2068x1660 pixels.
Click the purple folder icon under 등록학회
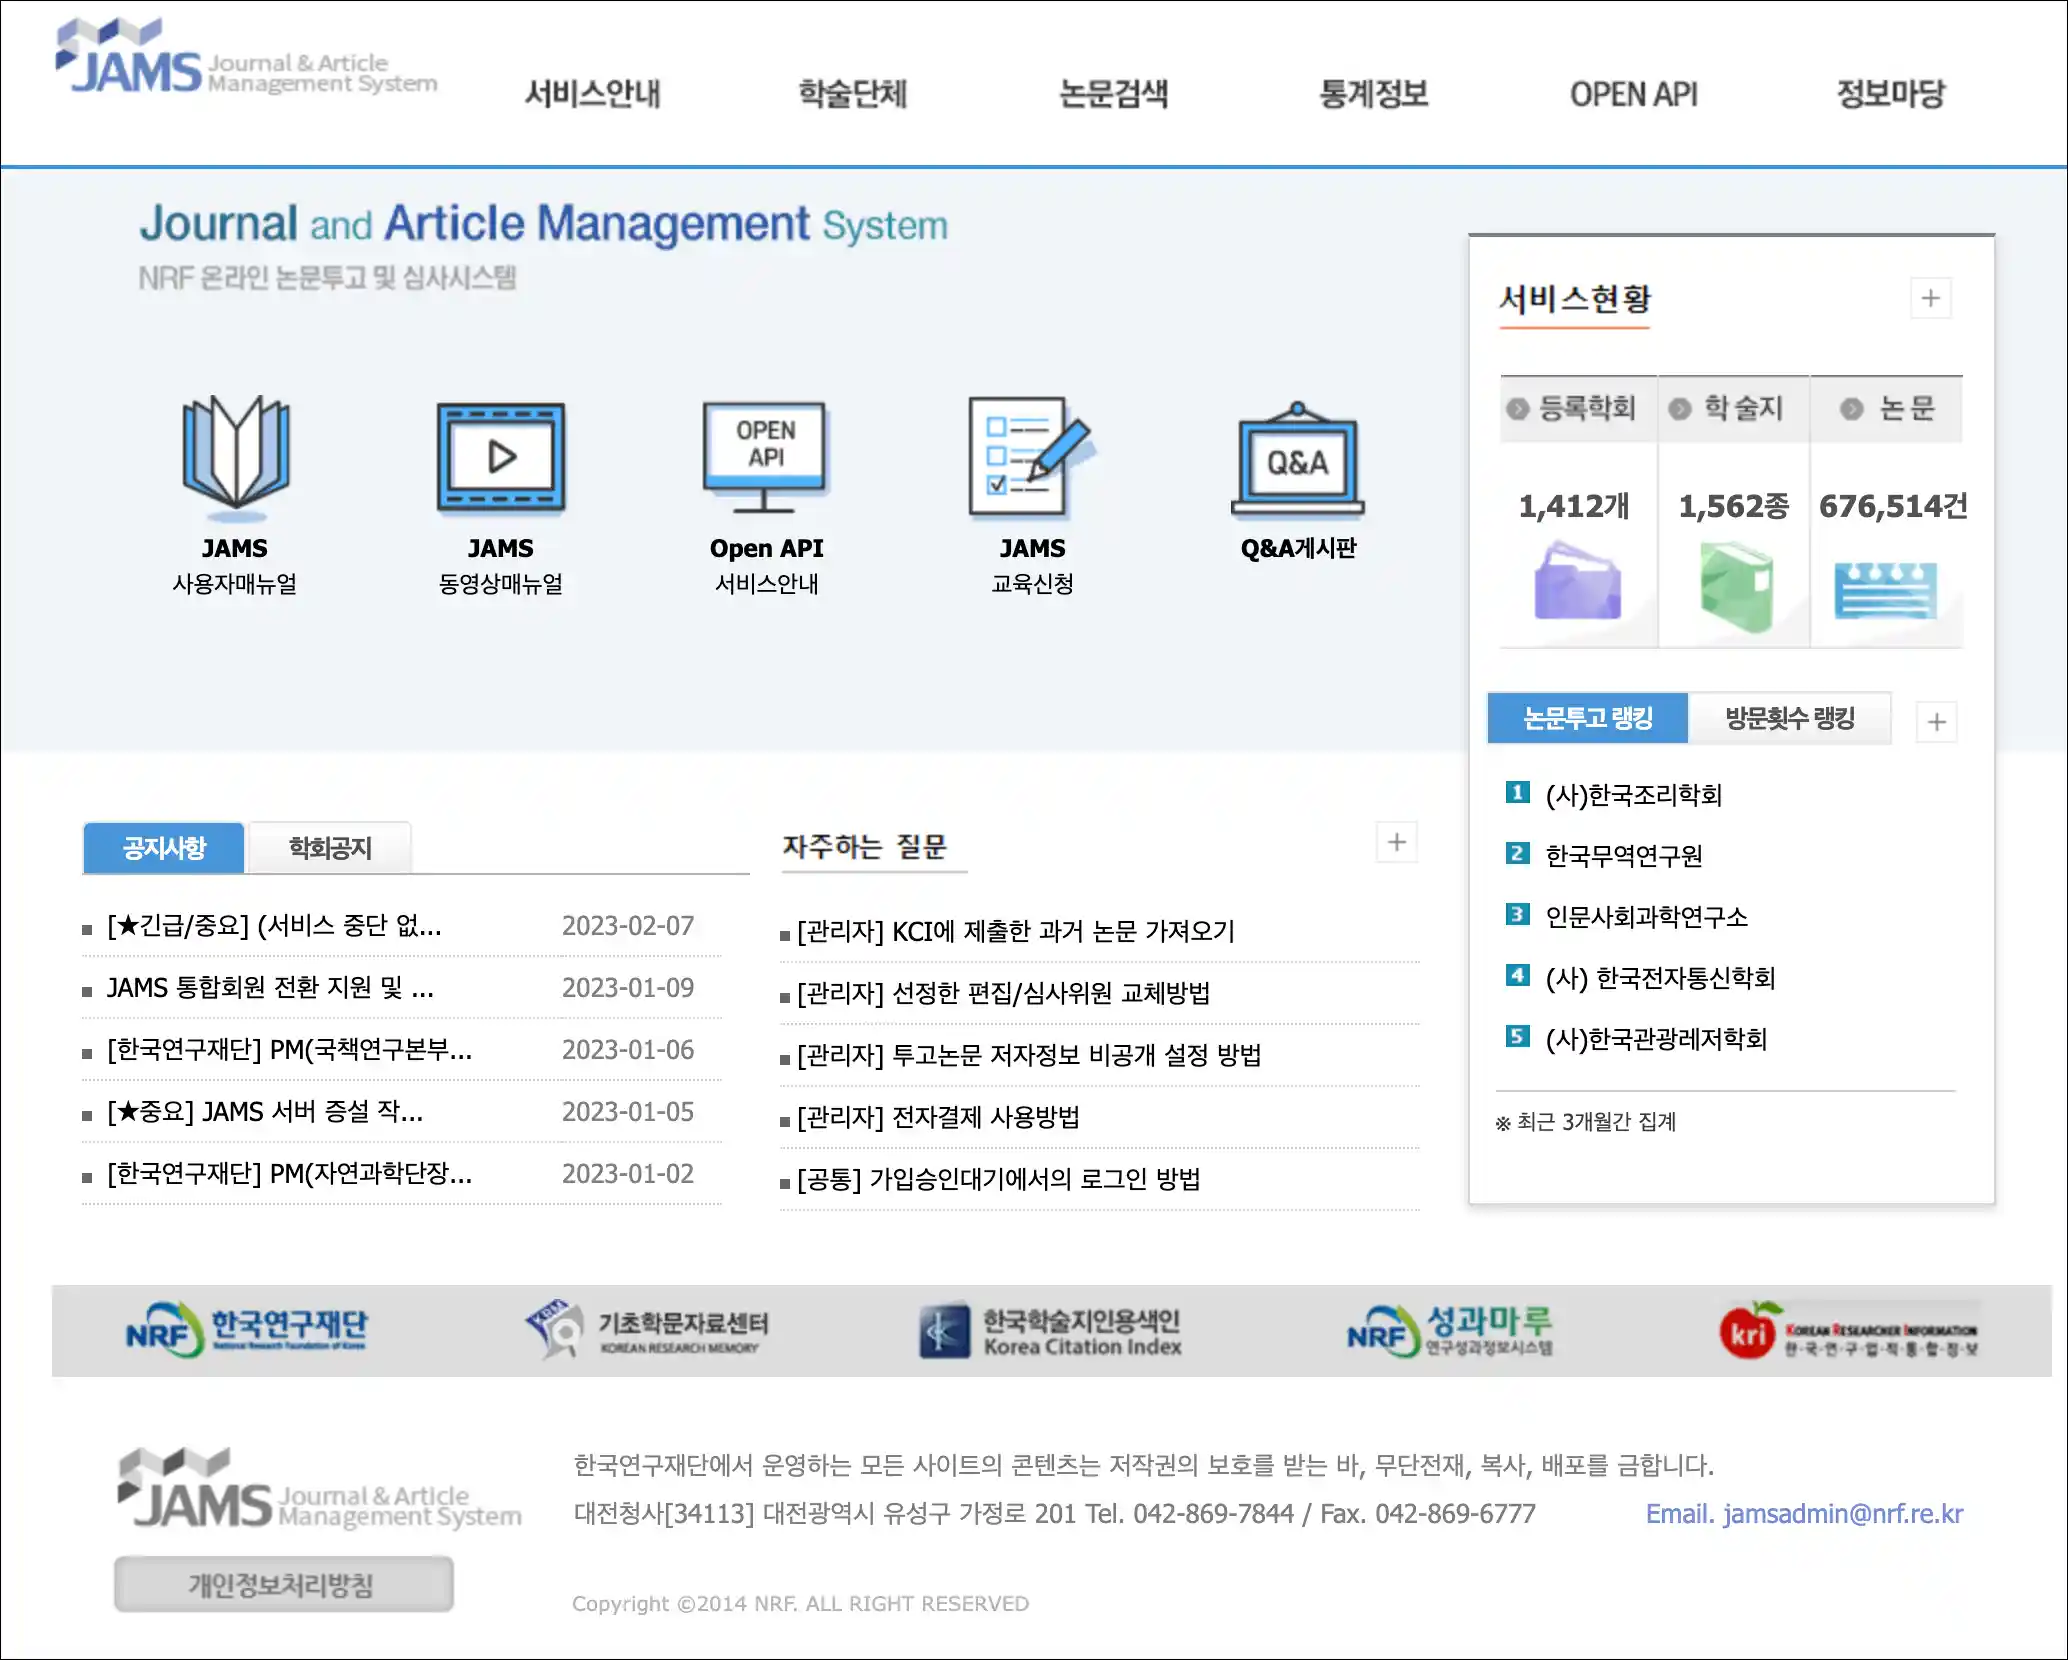click(1578, 581)
